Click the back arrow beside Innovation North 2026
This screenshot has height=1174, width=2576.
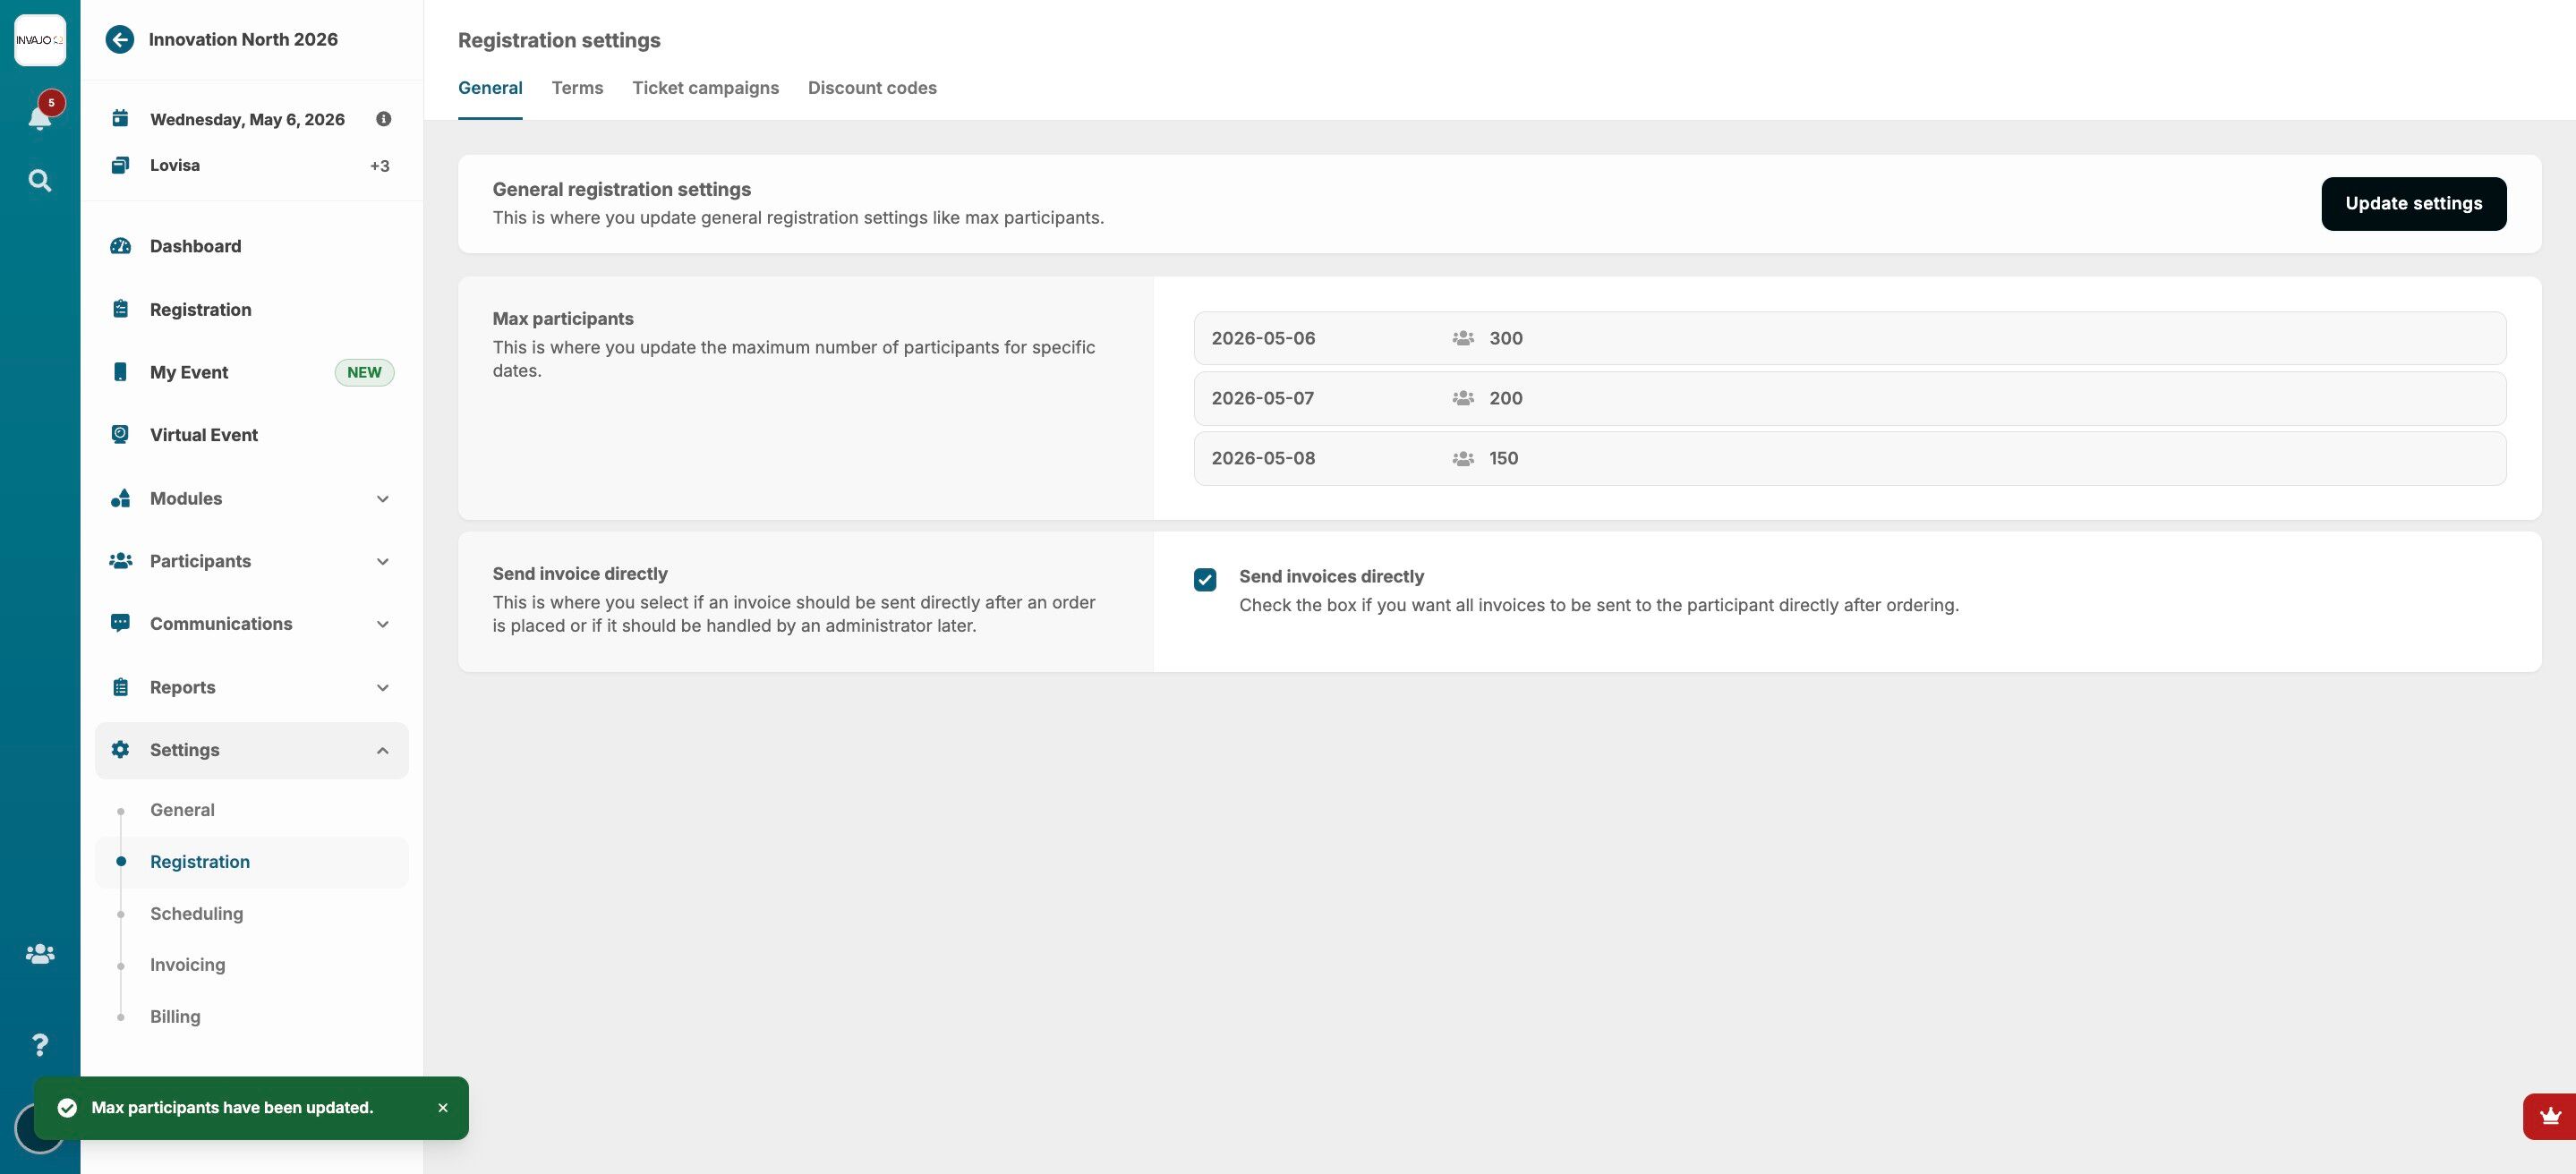[119, 39]
